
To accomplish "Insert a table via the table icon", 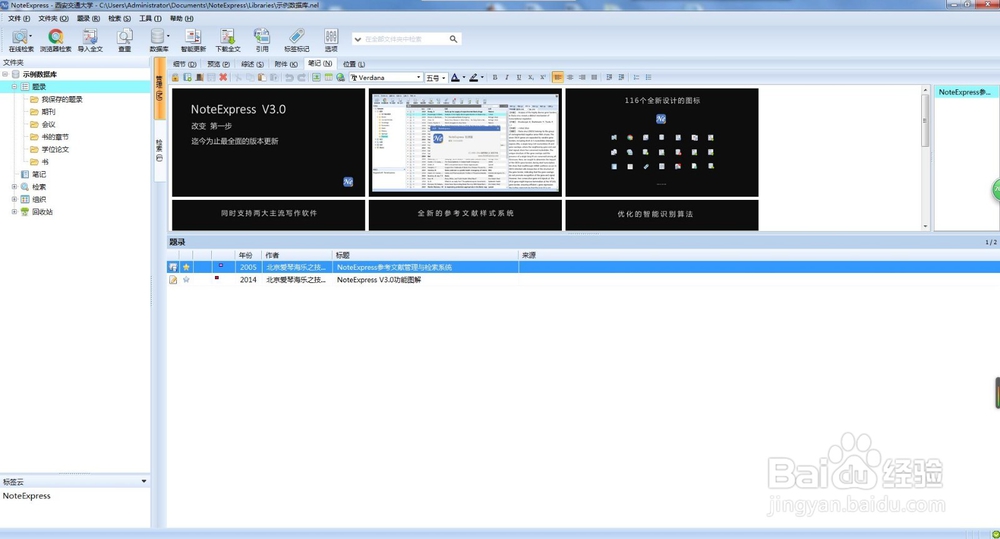I will coord(328,77).
